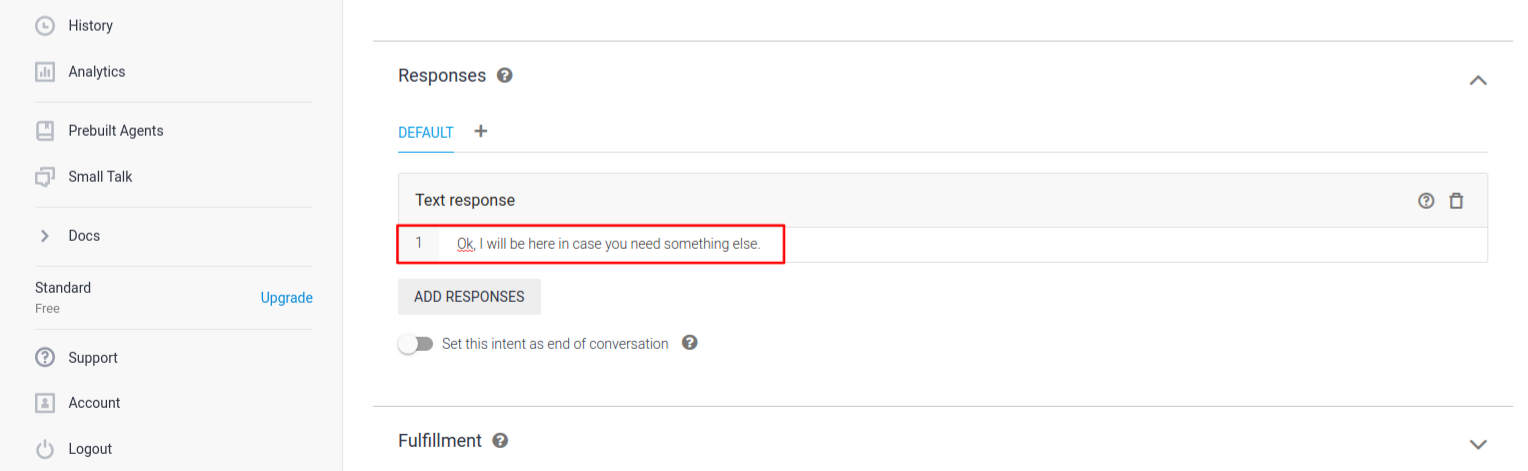
Task: Click the Analytics chart icon
Action: click(x=44, y=72)
